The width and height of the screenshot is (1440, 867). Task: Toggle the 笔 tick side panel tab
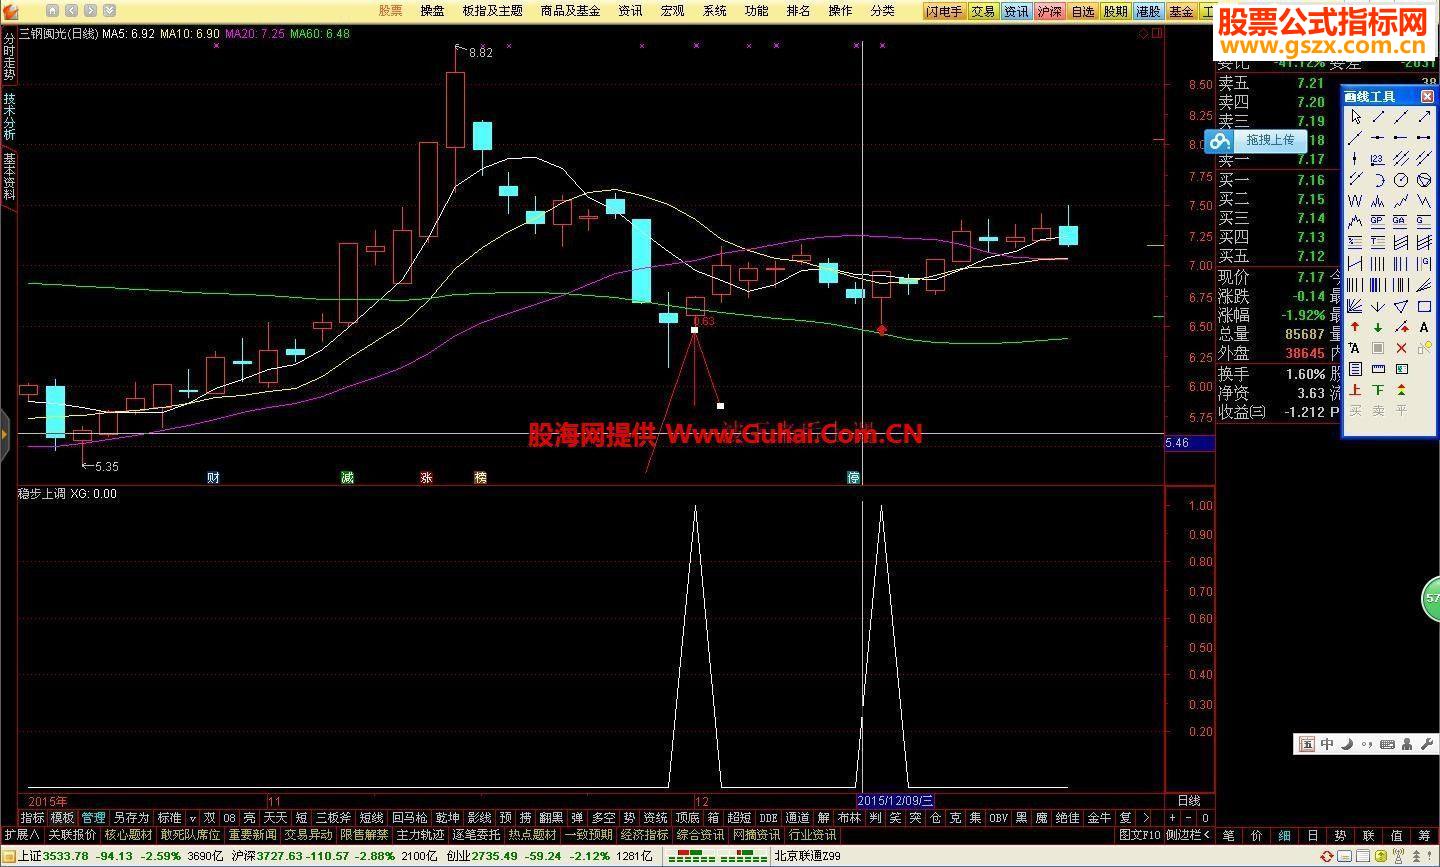point(1228,836)
